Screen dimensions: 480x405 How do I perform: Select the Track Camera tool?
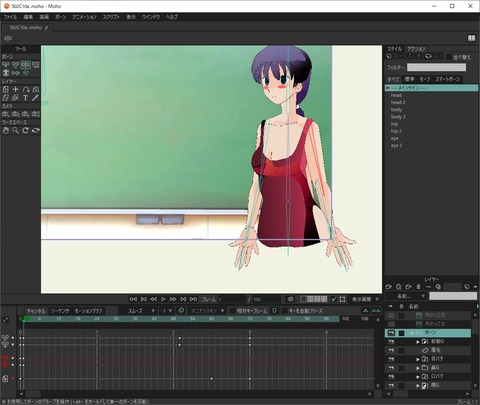click(x=6, y=114)
